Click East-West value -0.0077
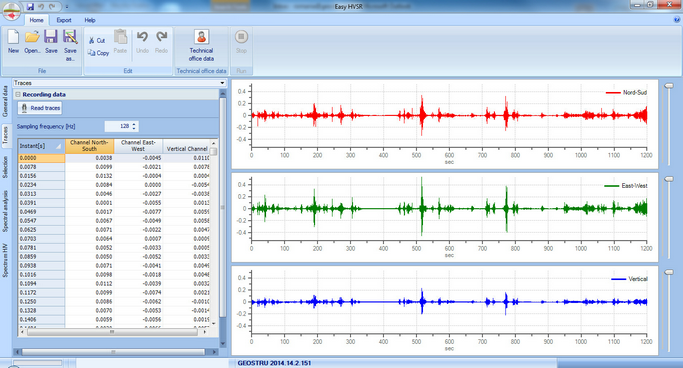This screenshot has height=368, width=683. coord(138,212)
